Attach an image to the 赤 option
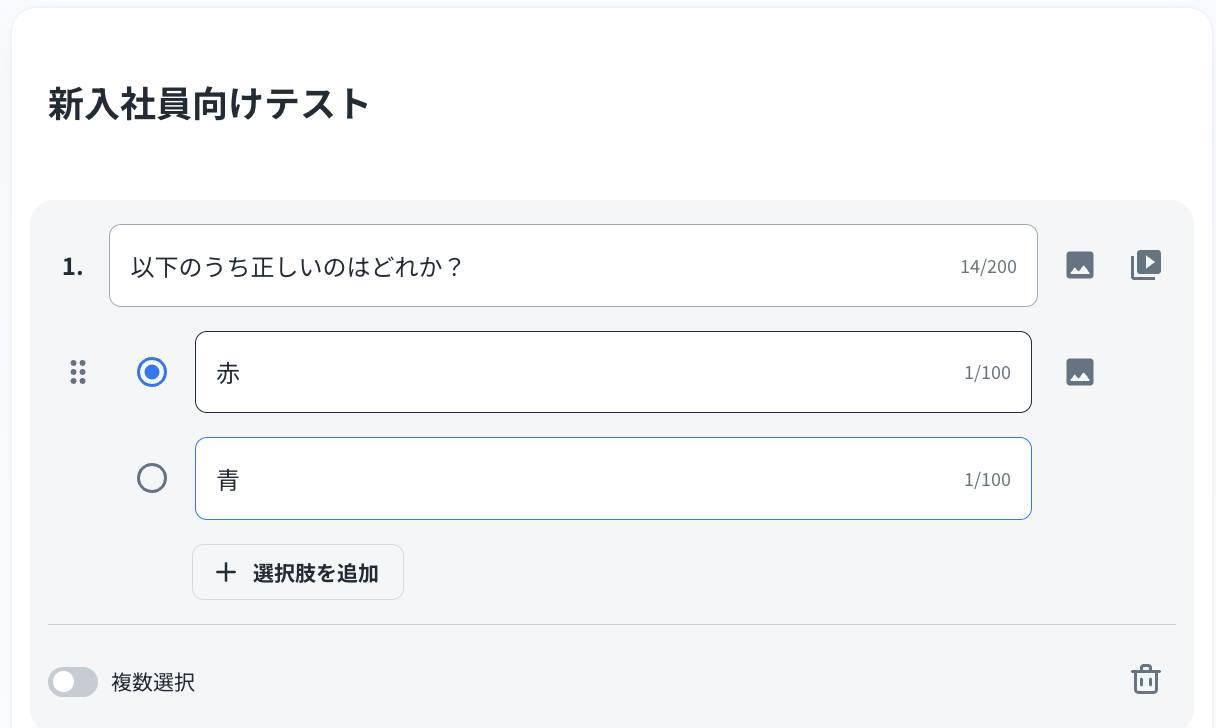Image resolution: width=1216 pixels, height=728 pixels. pos(1080,372)
